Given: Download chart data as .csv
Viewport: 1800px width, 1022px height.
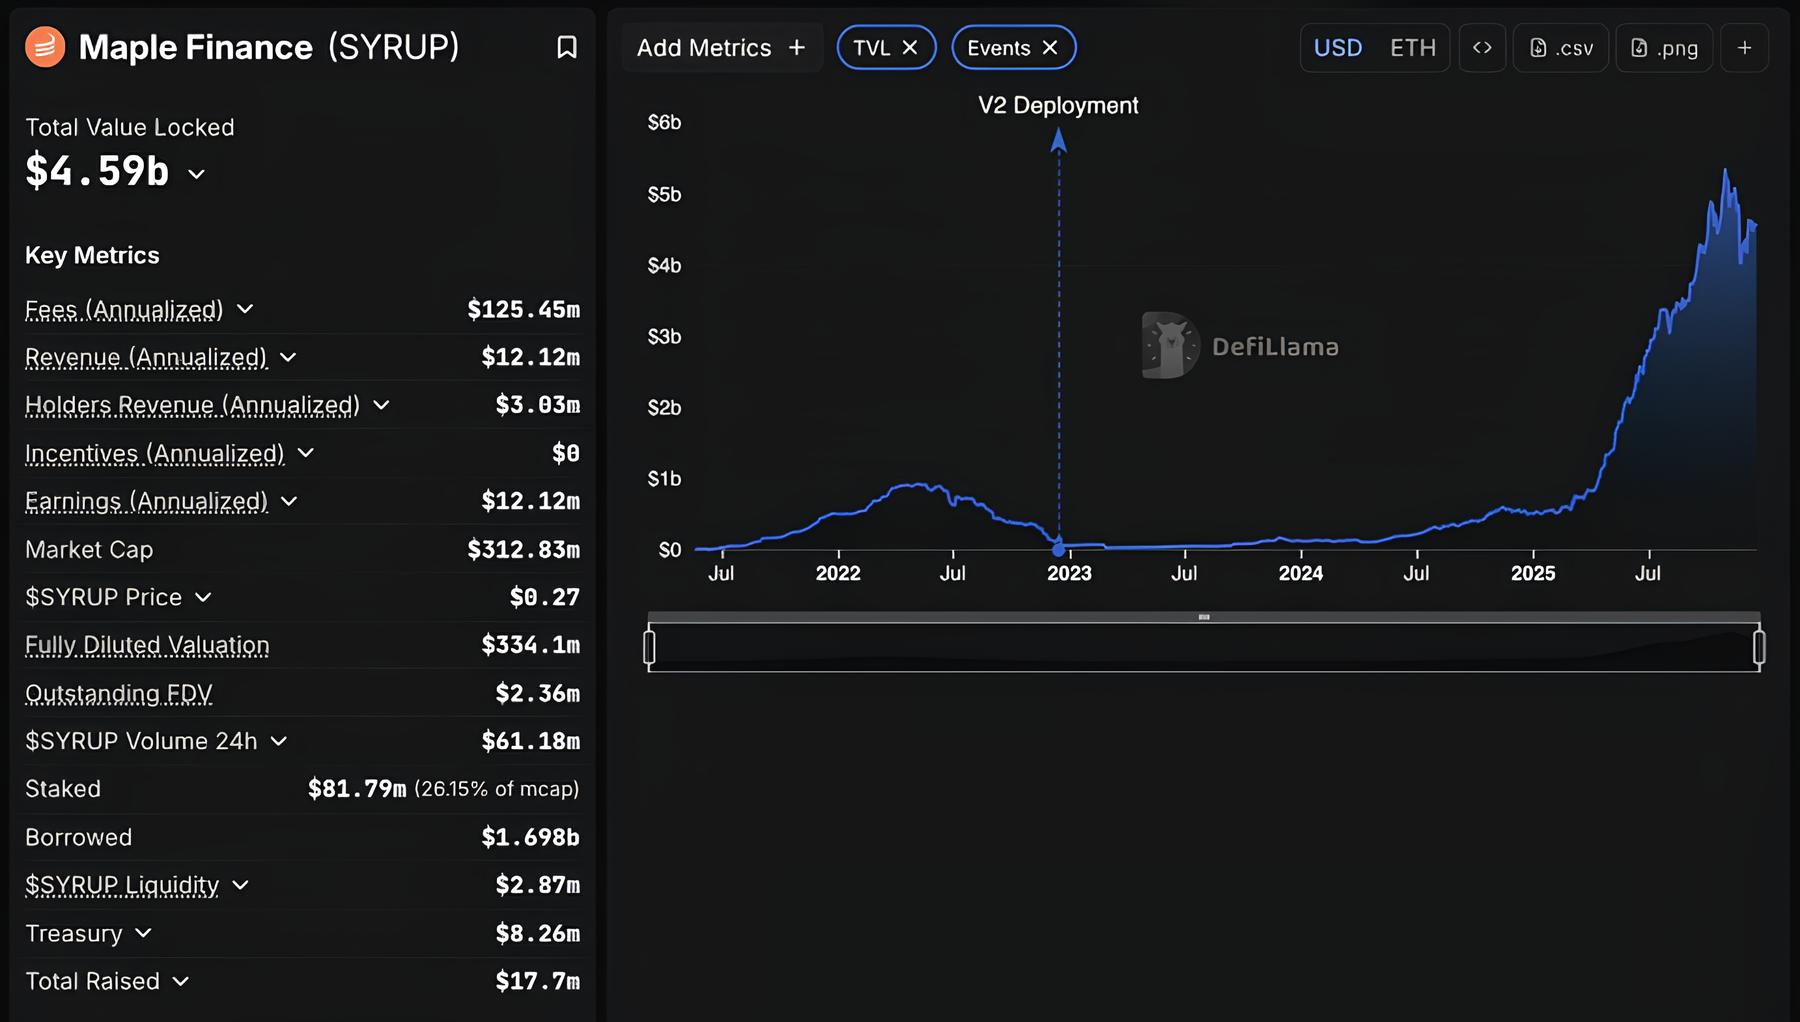Looking at the screenshot, I should click(1561, 48).
